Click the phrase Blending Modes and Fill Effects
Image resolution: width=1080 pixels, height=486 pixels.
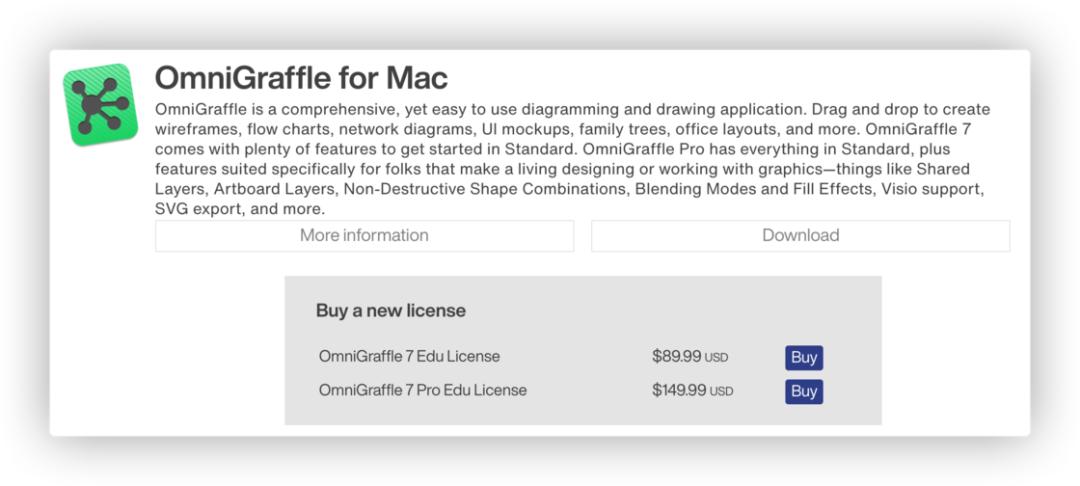[752, 189]
